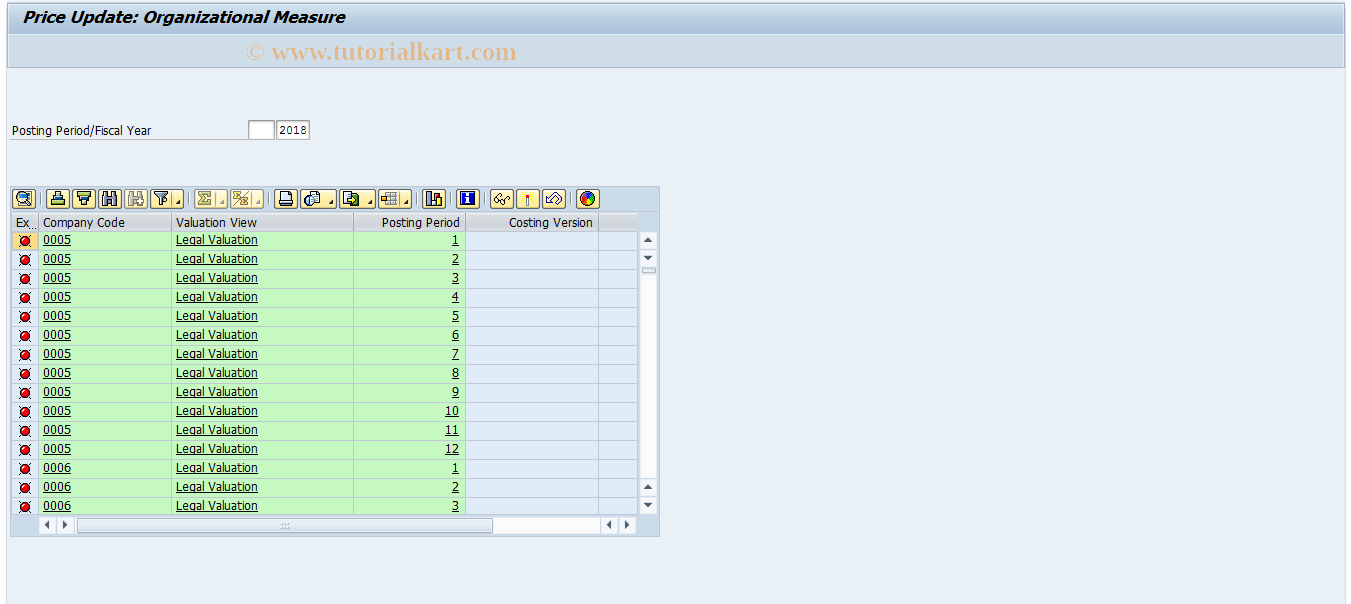Viewport: 1351px width, 604px height.
Task: Expand the Set Filter dropdown arrow
Action: pos(178,199)
